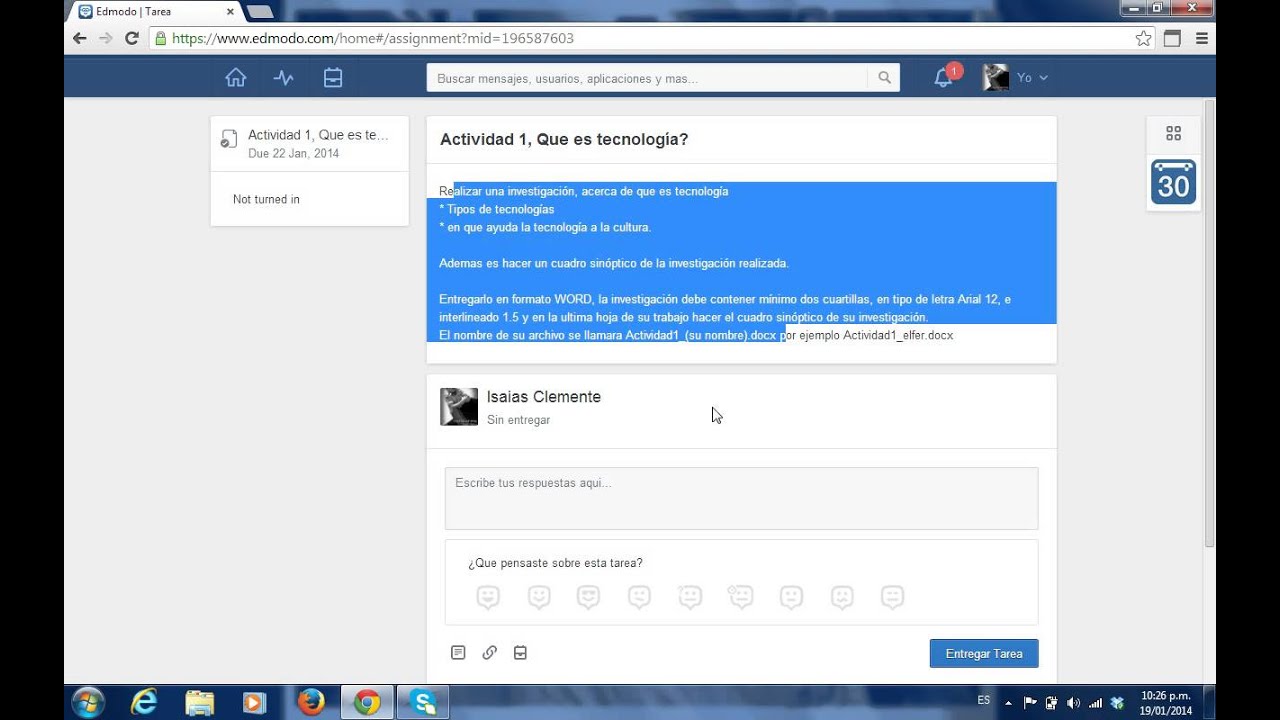1280x720 pixels.
Task: Click the user profile avatar in navbar
Action: [995, 77]
